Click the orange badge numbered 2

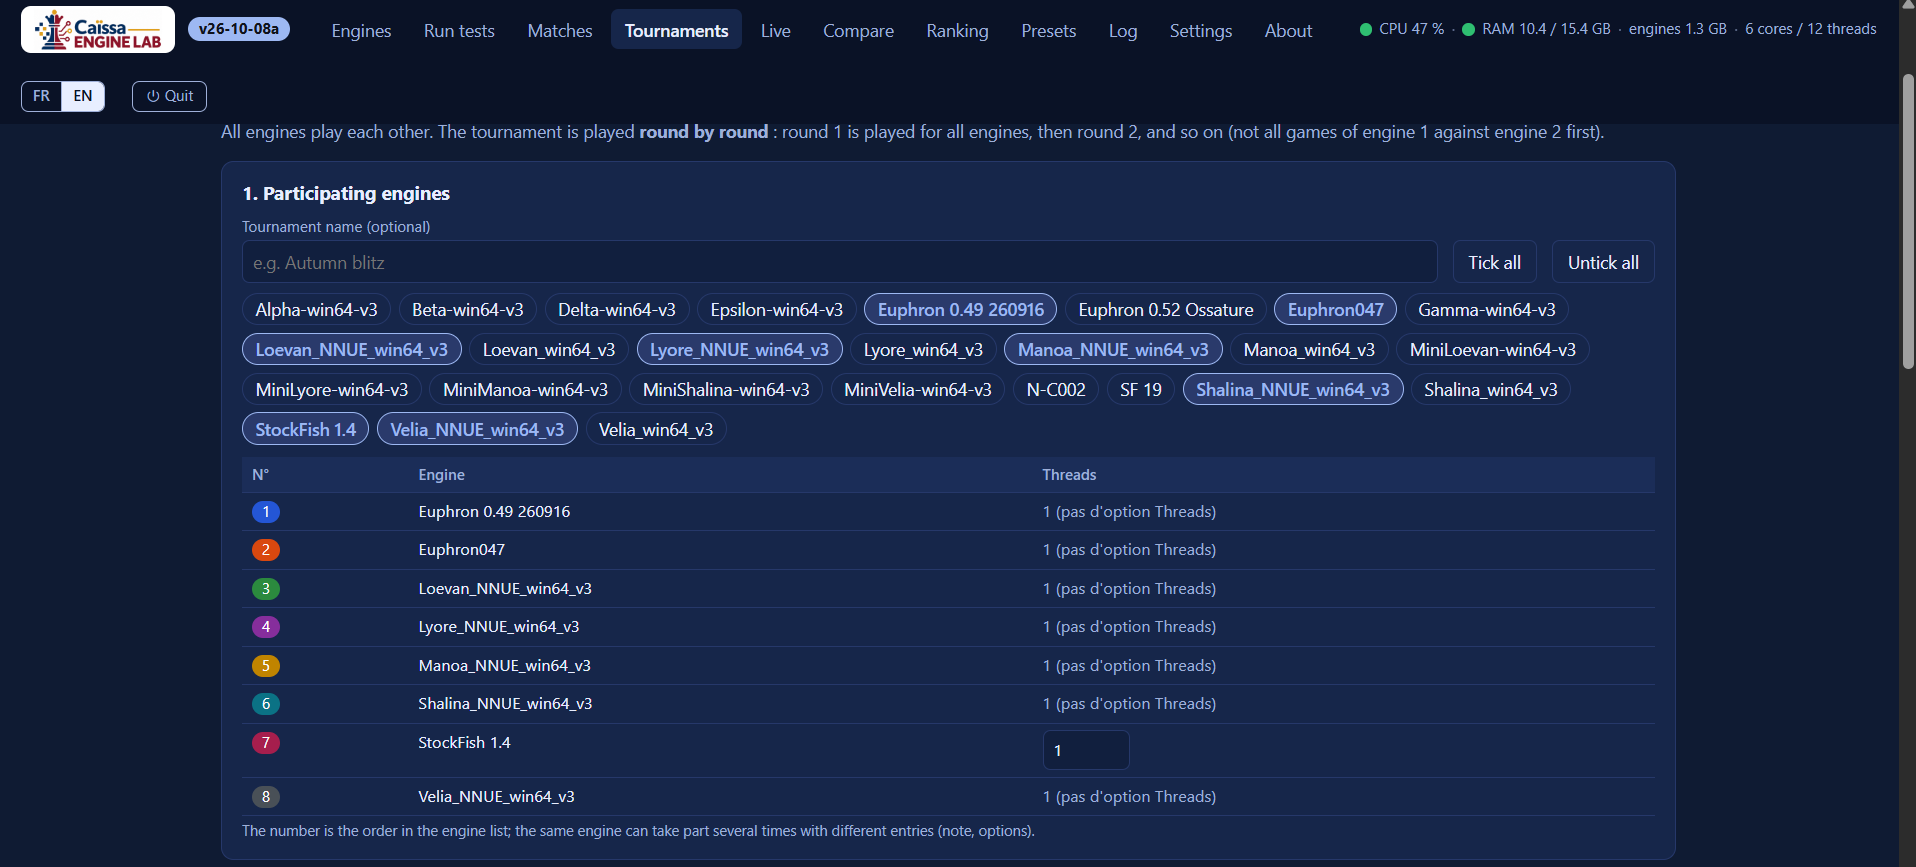coord(266,550)
